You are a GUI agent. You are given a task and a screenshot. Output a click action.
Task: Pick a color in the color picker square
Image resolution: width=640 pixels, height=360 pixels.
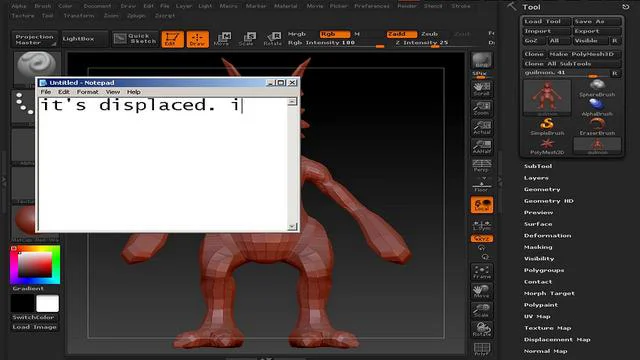35,264
